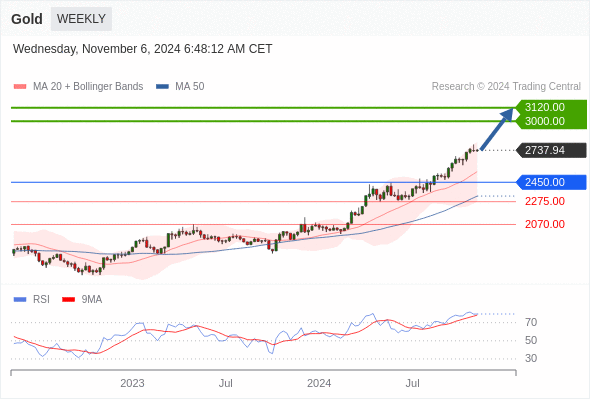The width and height of the screenshot is (590, 400).
Task: Click the blue upward trend arrow
Action: pyautogui.click(x=497, y=129)
